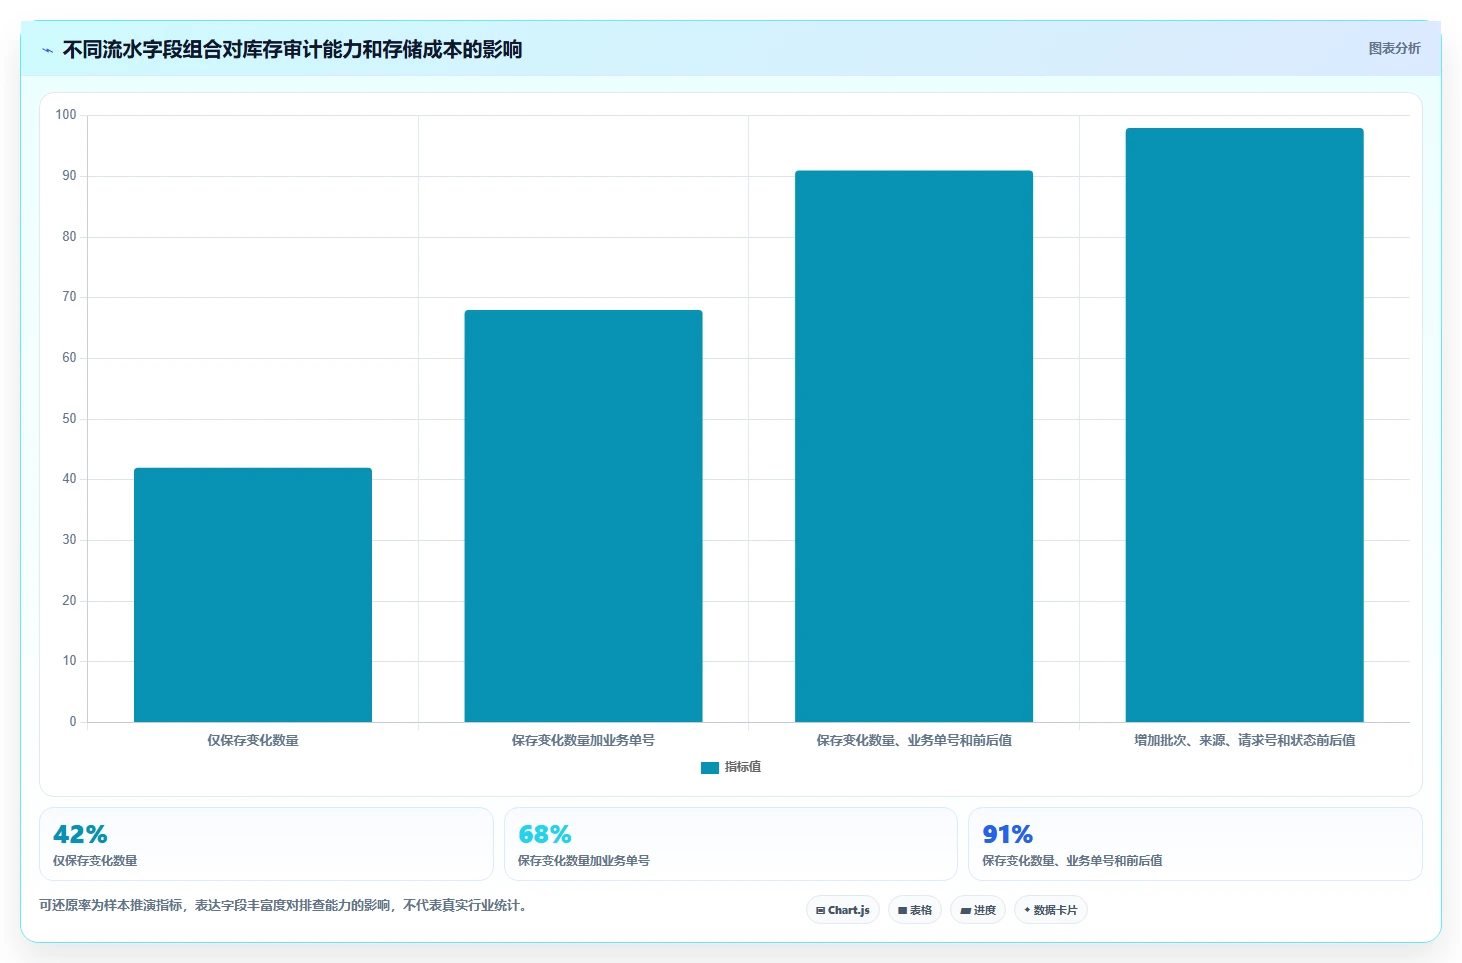The height and width of the screenshot is (963, 1462).
Task: Select the 保存变化数量加业务单号 bar
Action: click(x=583, y=516)
